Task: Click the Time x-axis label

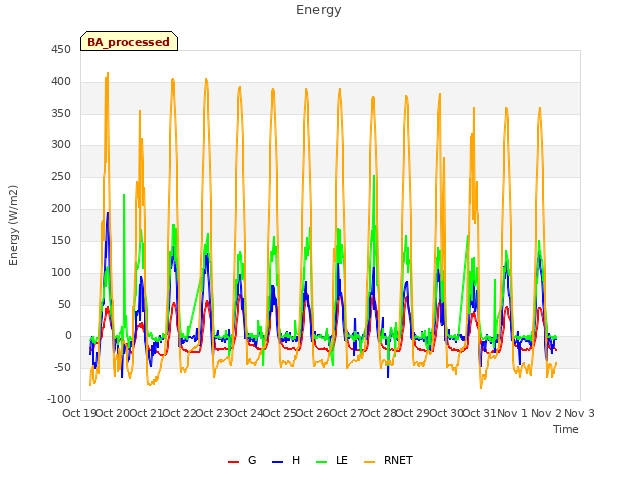Action: click(x=566, y=429)
